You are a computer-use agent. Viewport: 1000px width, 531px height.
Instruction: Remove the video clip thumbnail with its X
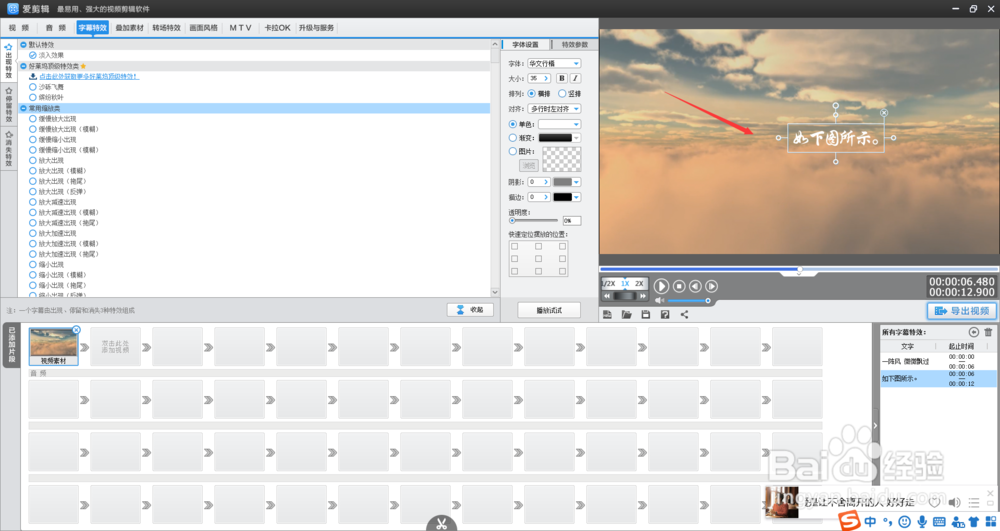tap(77, 330)
